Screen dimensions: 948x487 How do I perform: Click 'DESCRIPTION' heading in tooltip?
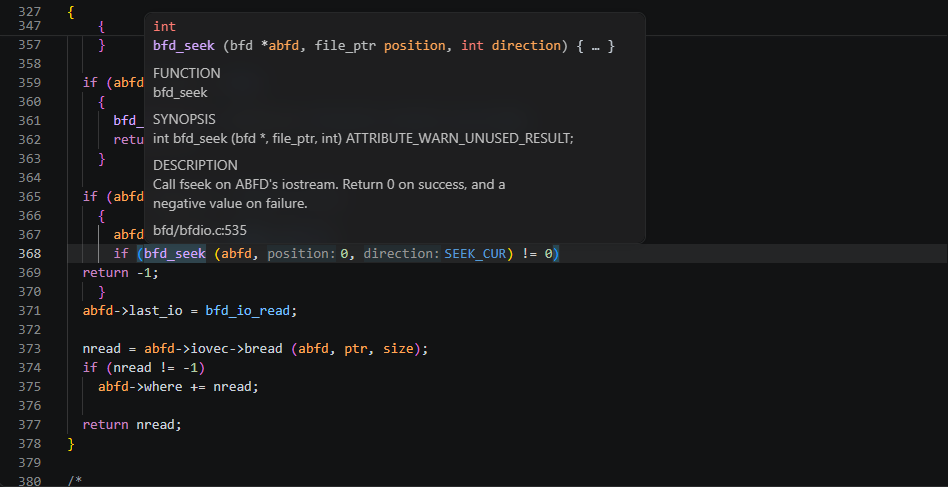coord(195,165)
